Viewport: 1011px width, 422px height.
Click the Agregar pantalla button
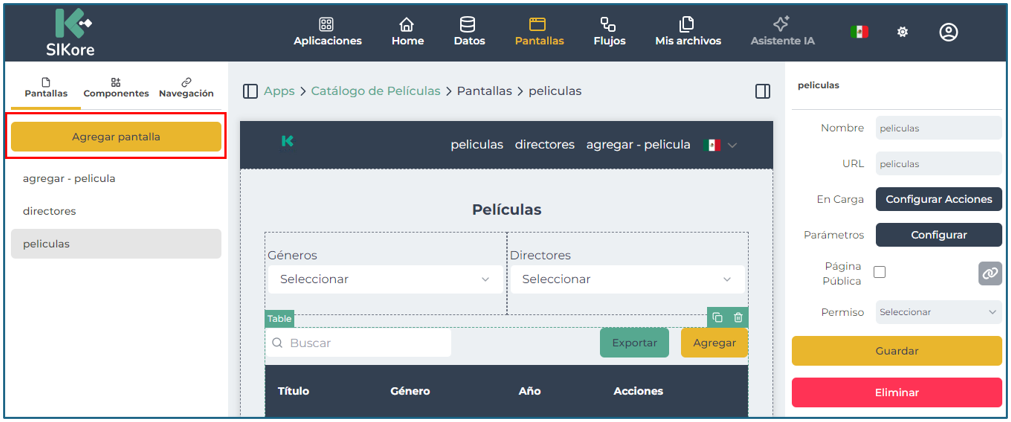pyautogui.click(x=116, y=137)
